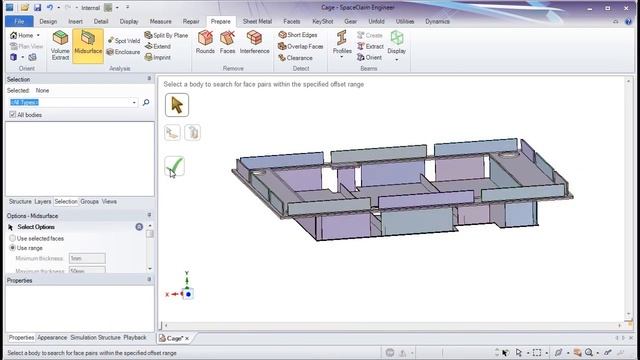640x360 pixels.
Task: Click the Open folder icon in quick access toolbar
Action: [24, 7]
